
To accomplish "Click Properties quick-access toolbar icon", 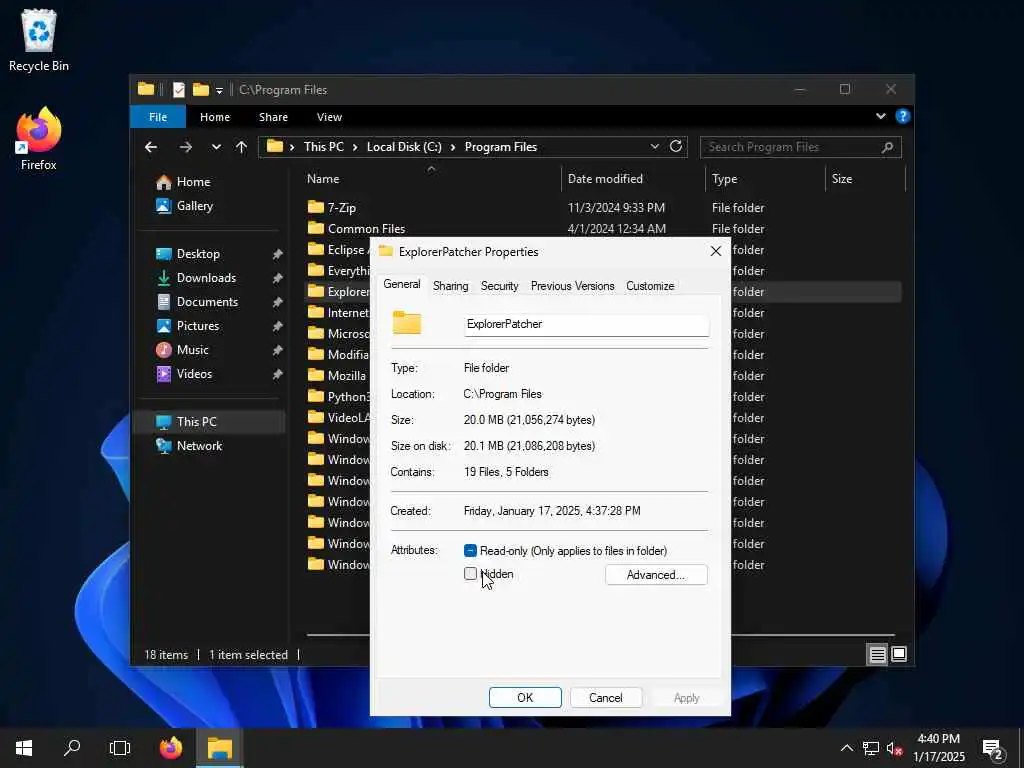I will coord(179,89).
